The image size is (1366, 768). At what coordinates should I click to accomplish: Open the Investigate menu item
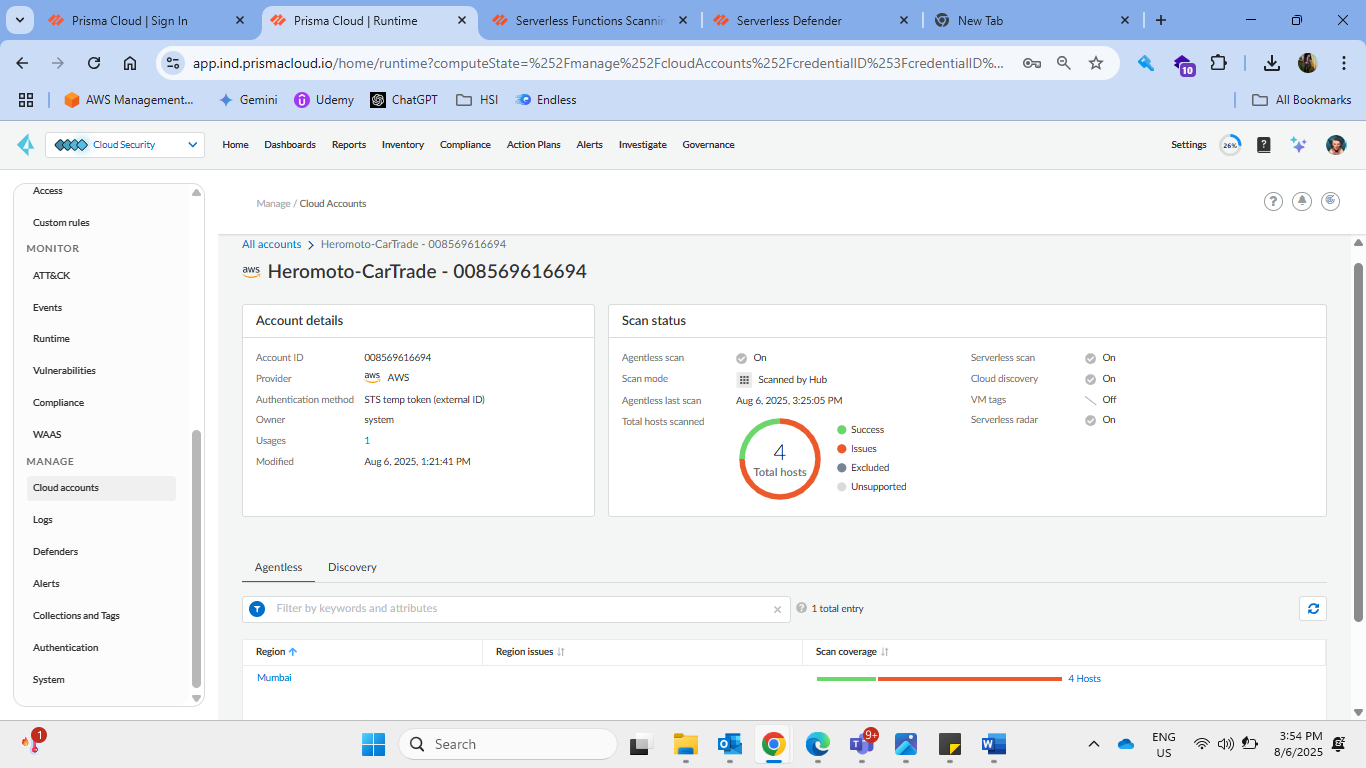(x=642, y=145)
